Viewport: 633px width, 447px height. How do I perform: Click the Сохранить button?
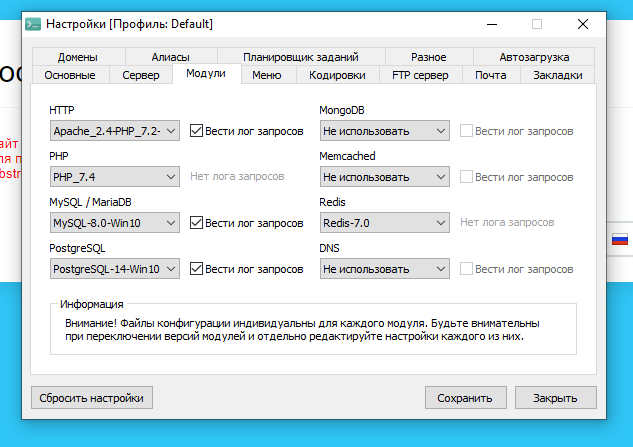coord(465,398)
